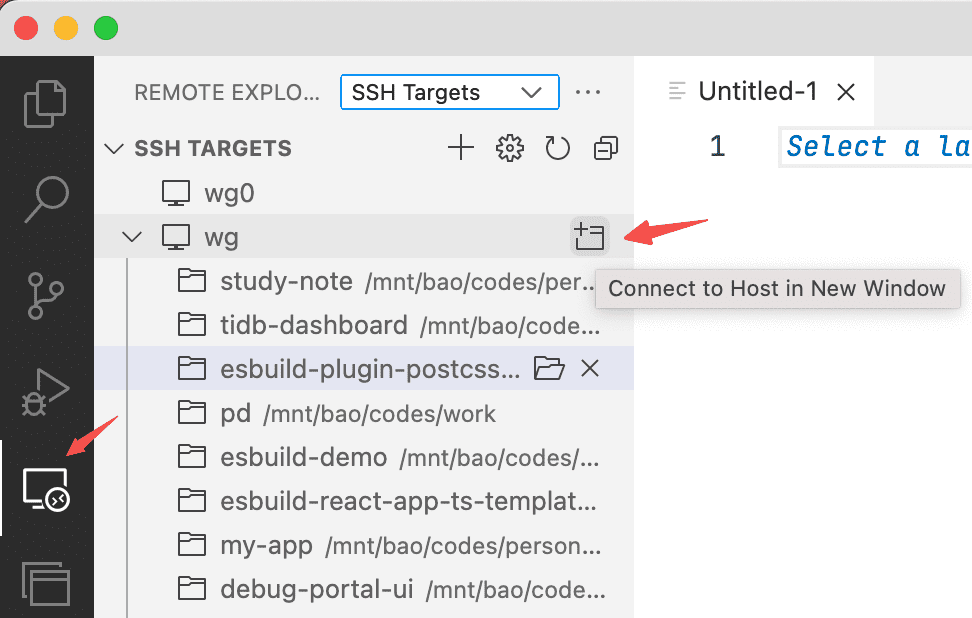
Task: Click the Remote Explorer activity bar icon
Action: [x=46, y=488]
